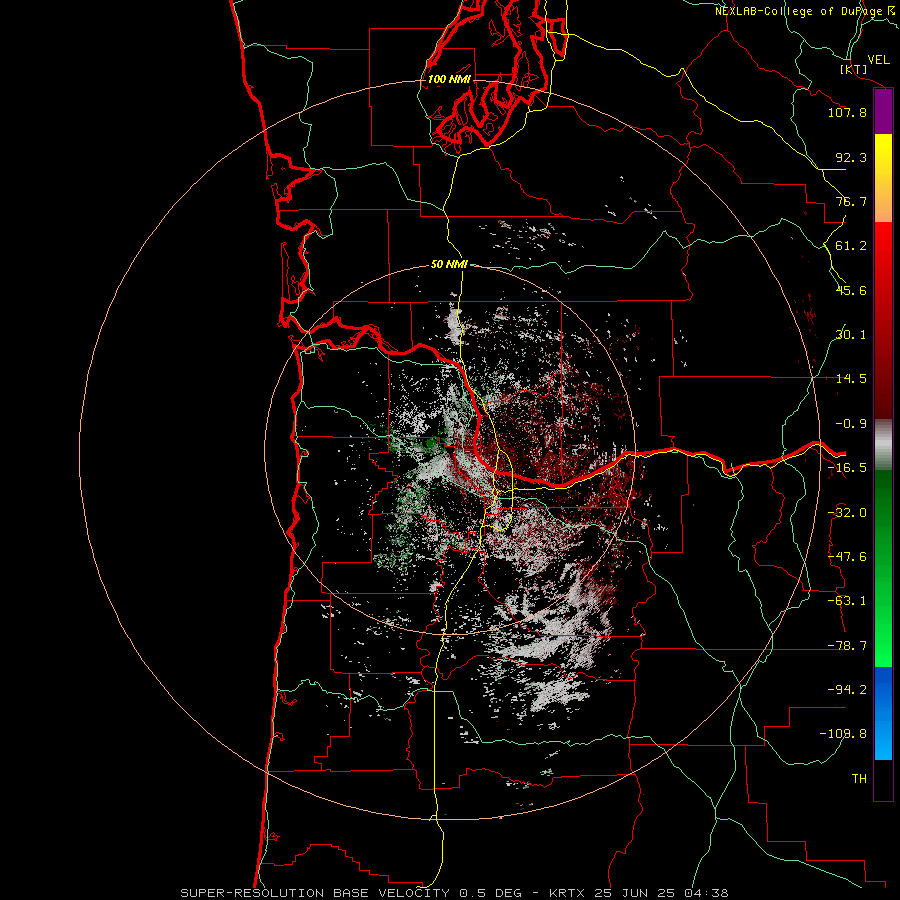This screenshot has width=900, height=900.
Task: Click the -94.2 velocity scale value
Action: pyautogui.click(x=847, y=689)
